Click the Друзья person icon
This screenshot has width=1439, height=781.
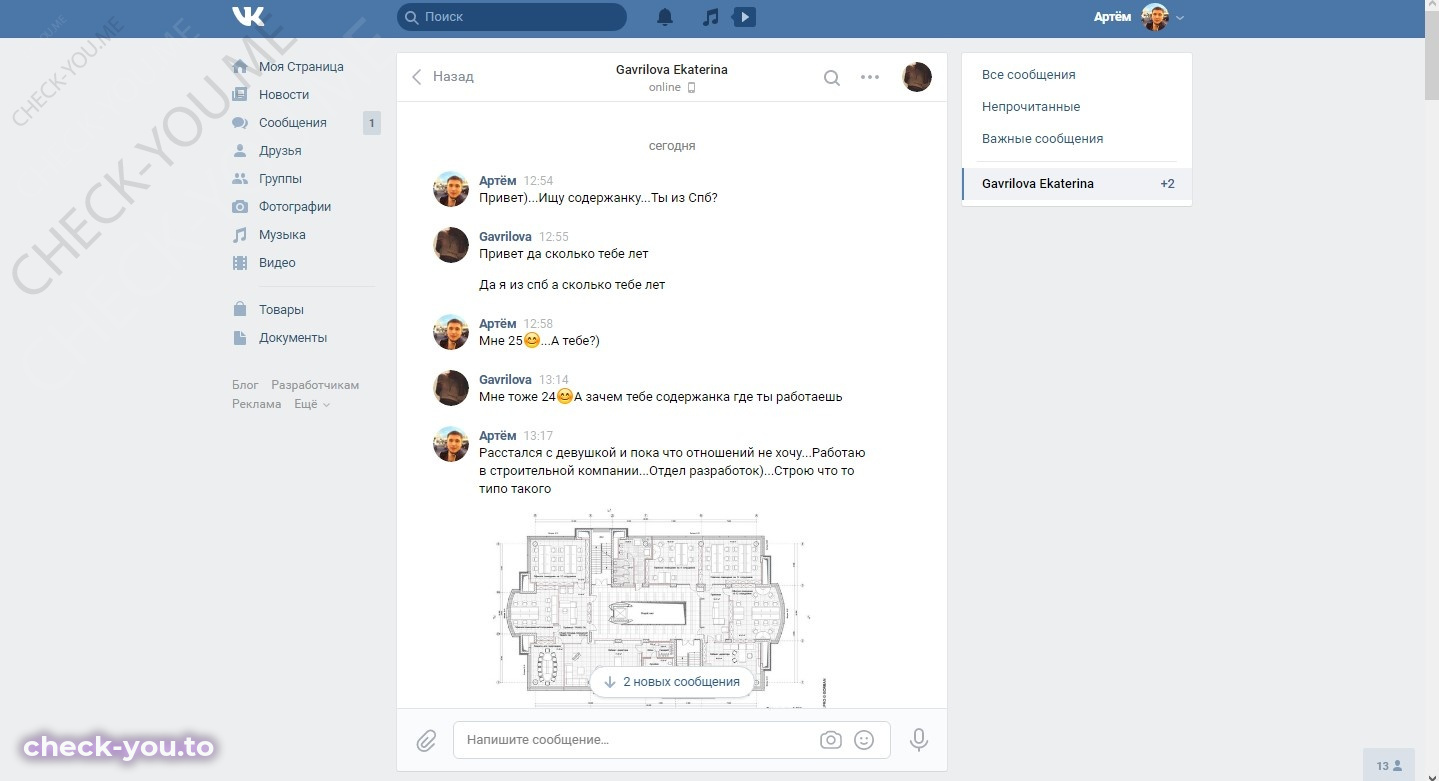click(240, 151)
